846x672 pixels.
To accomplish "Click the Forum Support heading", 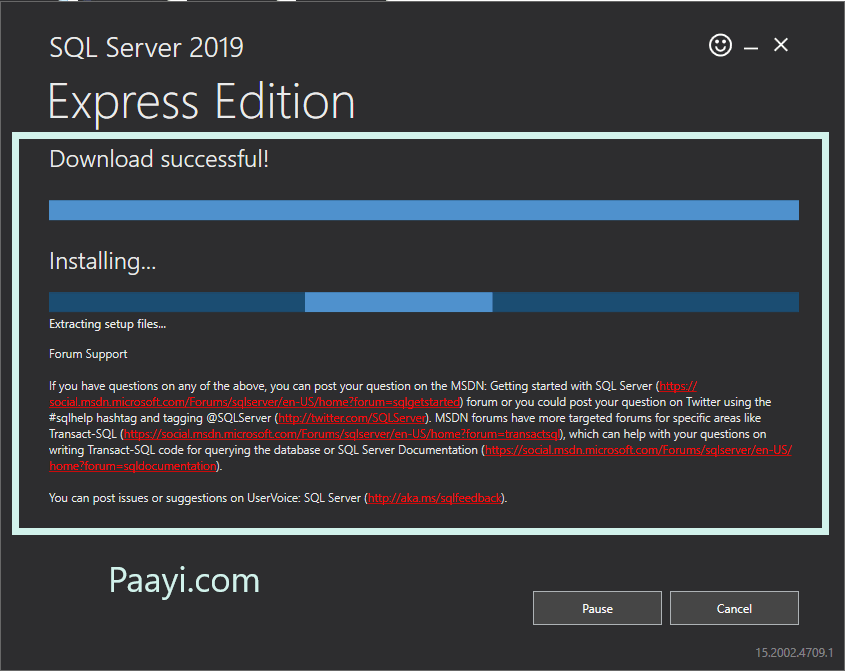I will [x=86, y=354].
